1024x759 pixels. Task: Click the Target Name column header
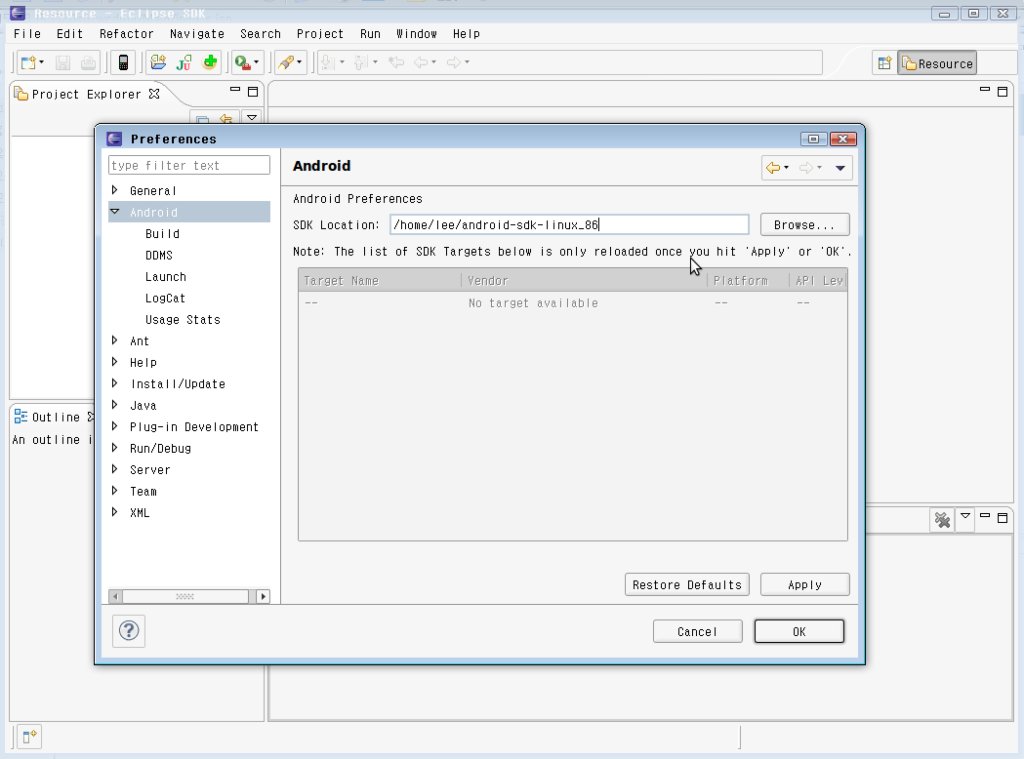click(380, 280)
